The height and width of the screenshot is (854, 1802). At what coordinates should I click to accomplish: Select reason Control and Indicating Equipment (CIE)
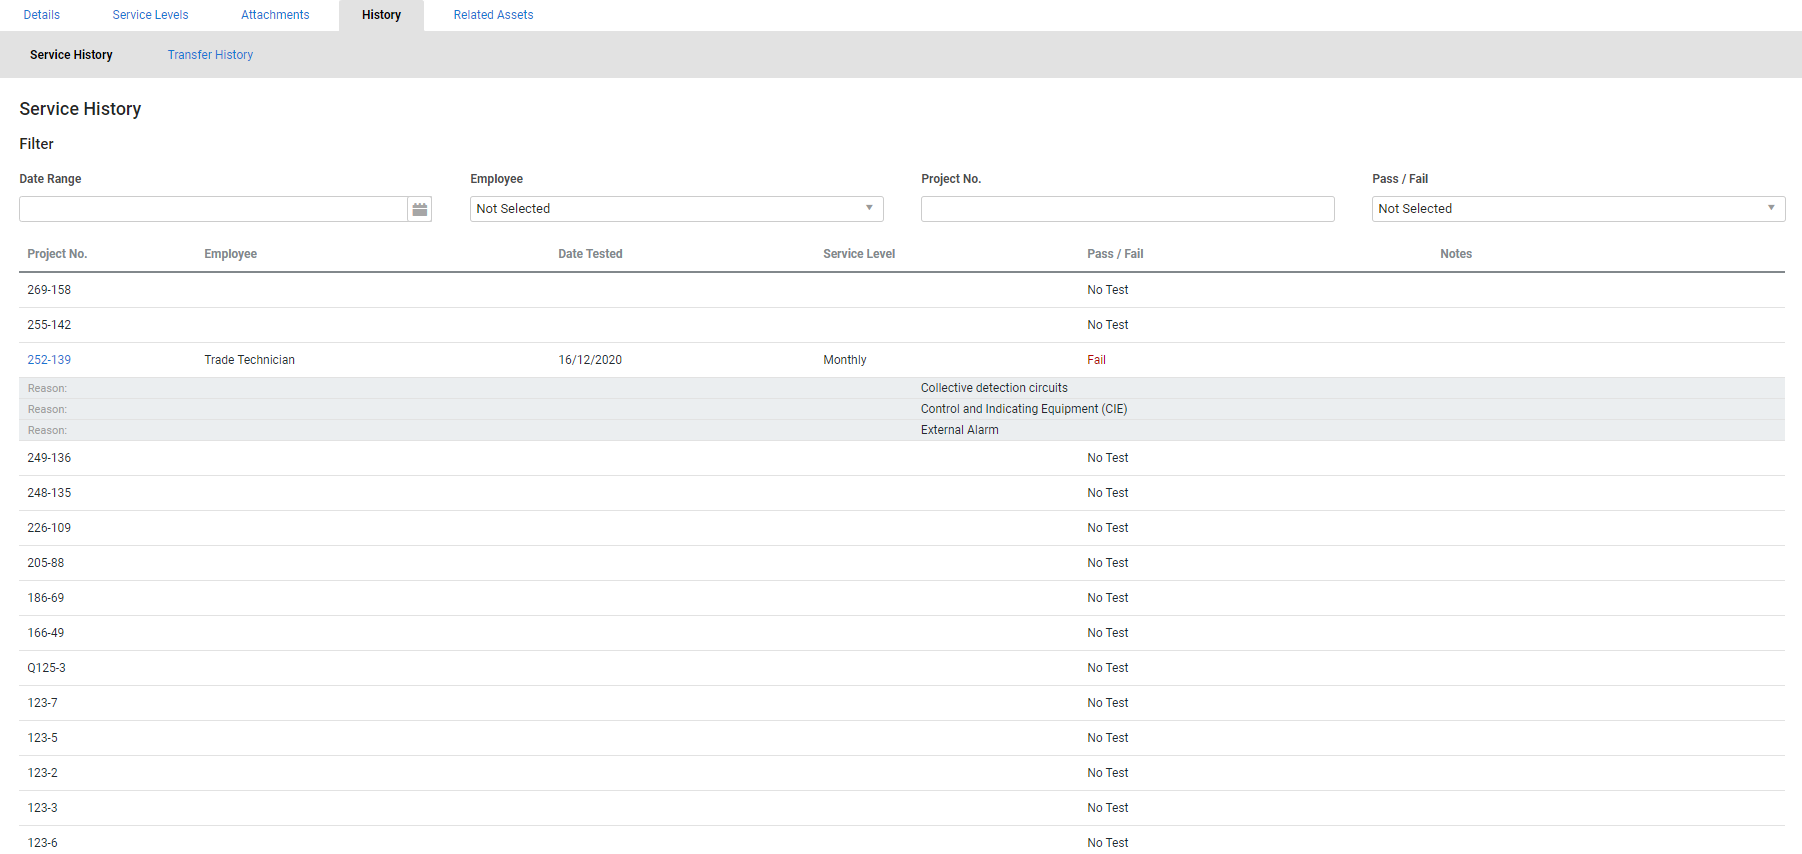[x=1024, y=409]
